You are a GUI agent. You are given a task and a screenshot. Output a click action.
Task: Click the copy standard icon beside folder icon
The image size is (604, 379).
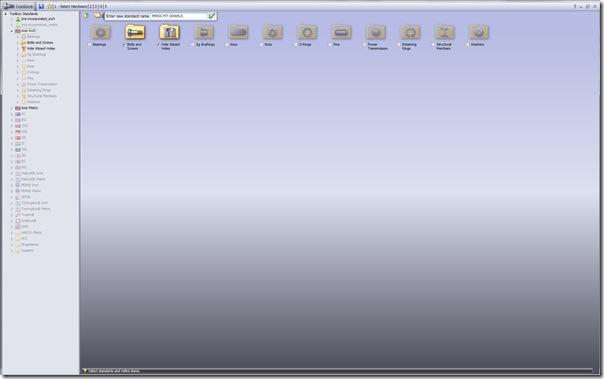pos(86,15)
